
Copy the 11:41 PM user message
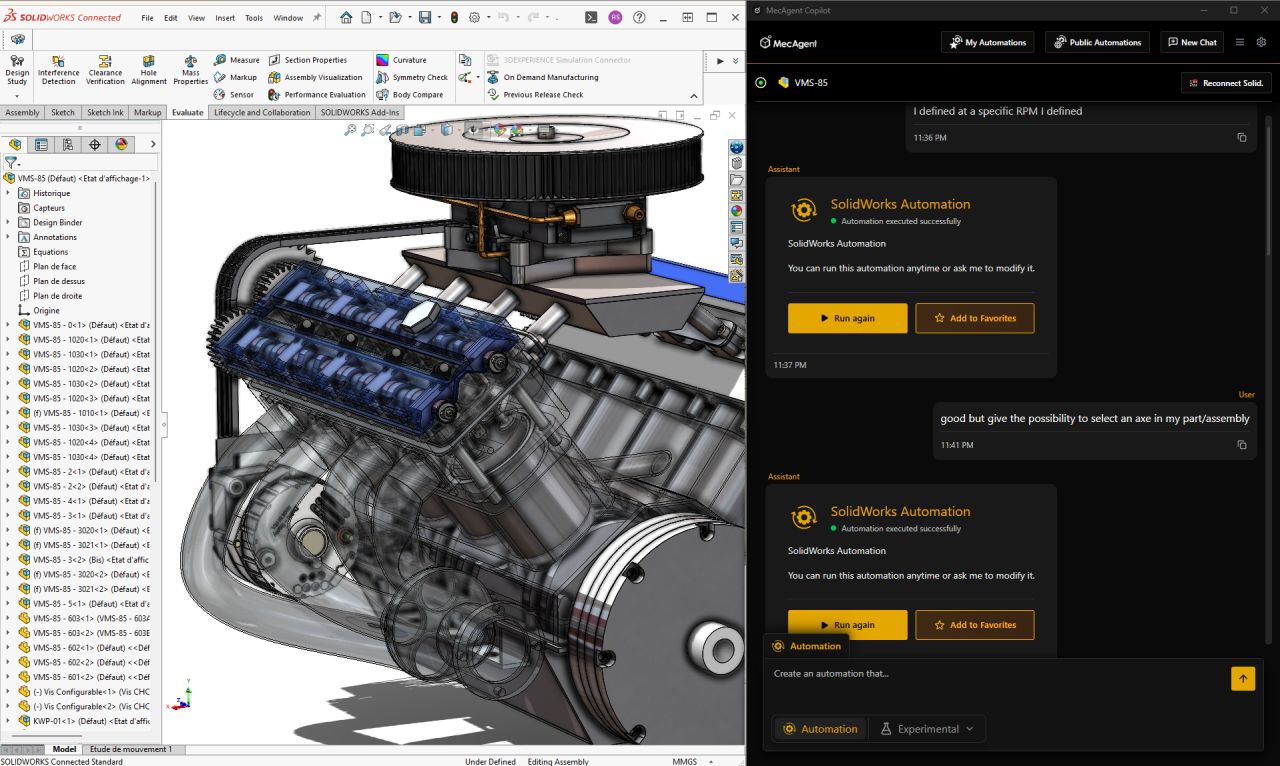(1242, 444)
